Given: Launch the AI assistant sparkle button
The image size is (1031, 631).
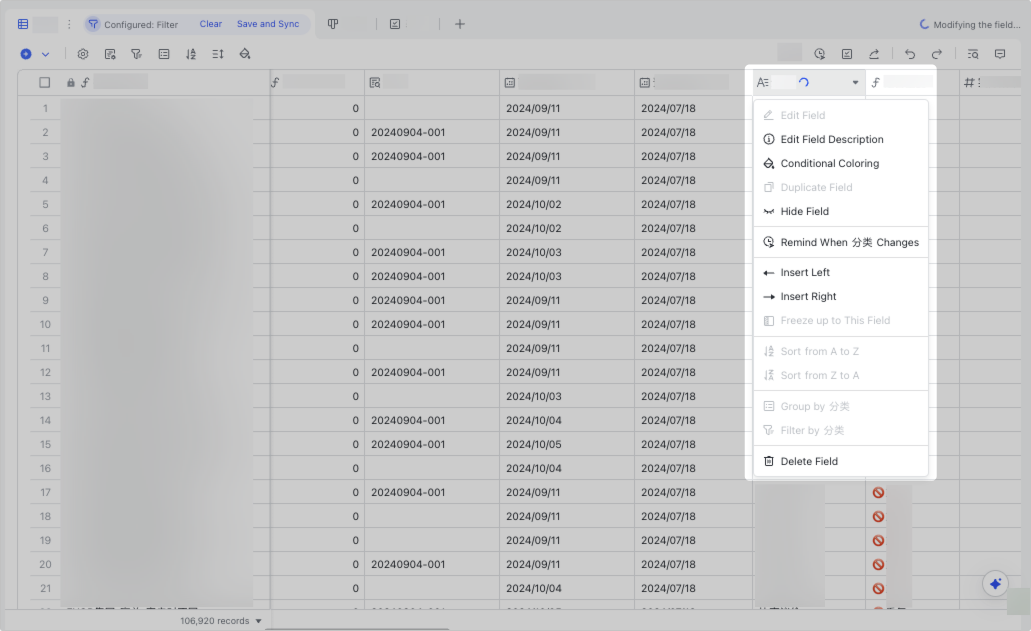Looking at the screenshot, I should click(995, 584).
